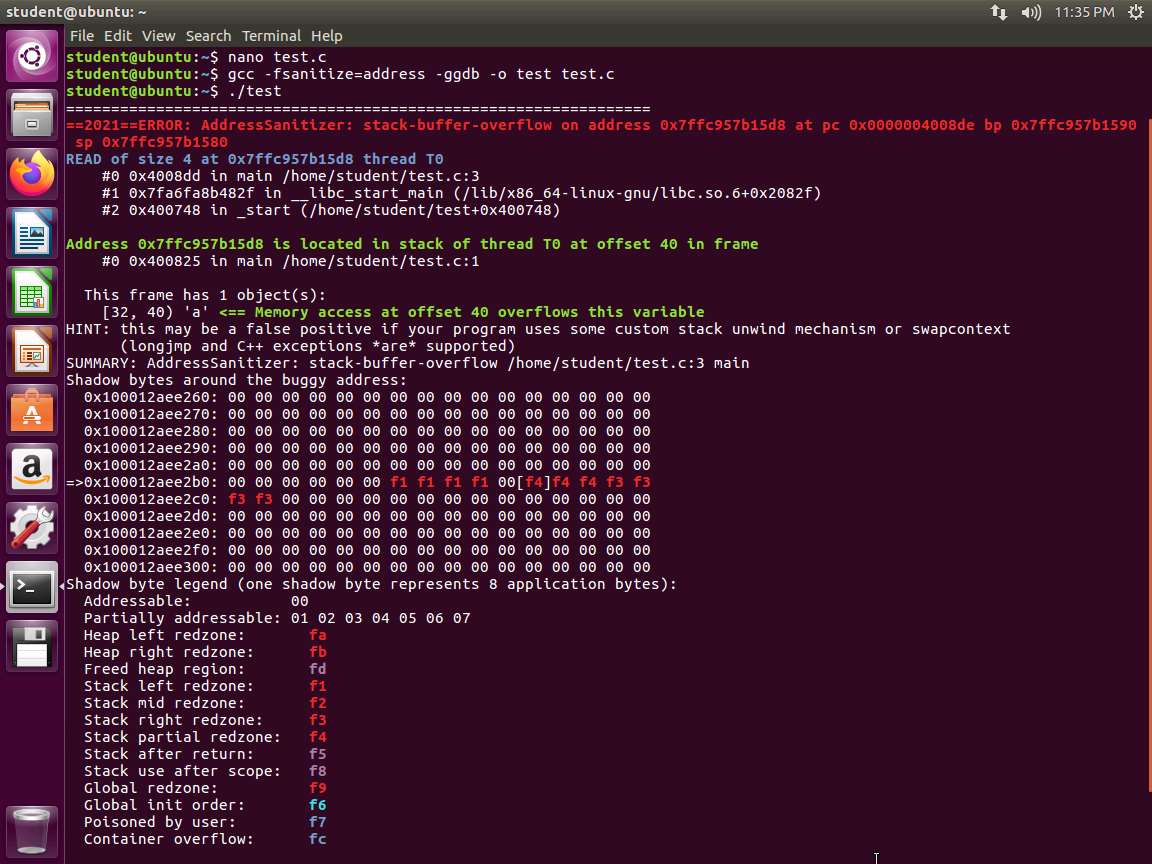This screenshot has width=1152, height=864.
Task: Expand the network connection indicator
Action: pyautogui.click(x=999, y=12)
